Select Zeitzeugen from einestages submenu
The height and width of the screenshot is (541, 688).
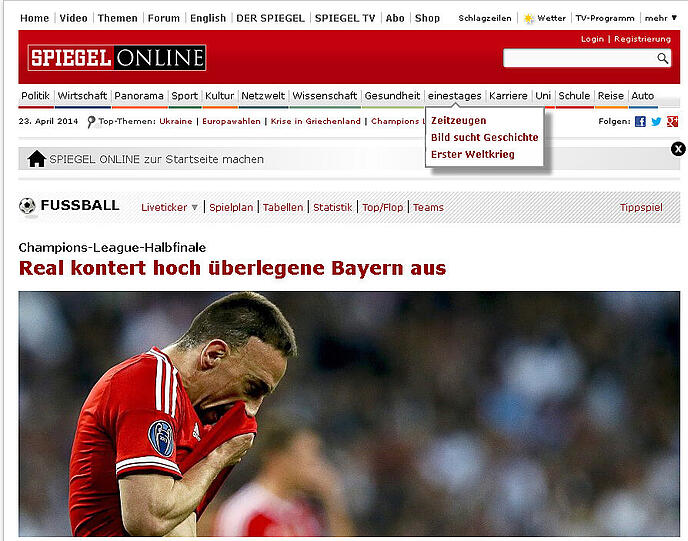(x=458, y=121)
